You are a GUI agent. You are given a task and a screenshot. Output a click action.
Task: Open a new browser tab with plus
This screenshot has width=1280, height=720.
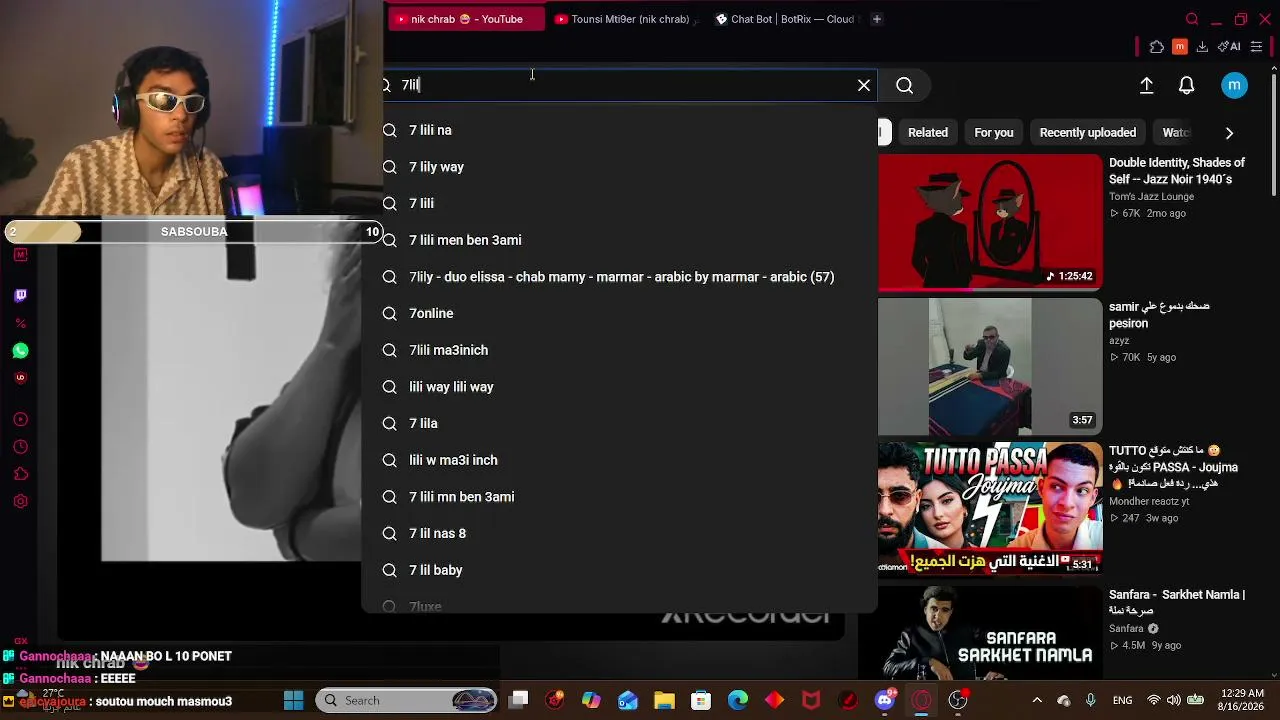pos(876,19)
